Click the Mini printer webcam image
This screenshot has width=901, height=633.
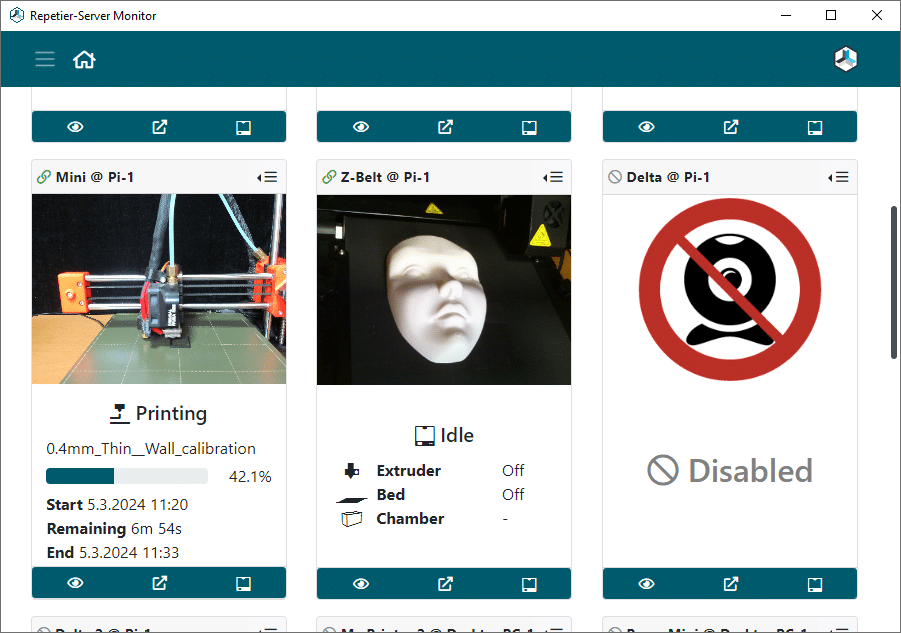pos(159,289)
